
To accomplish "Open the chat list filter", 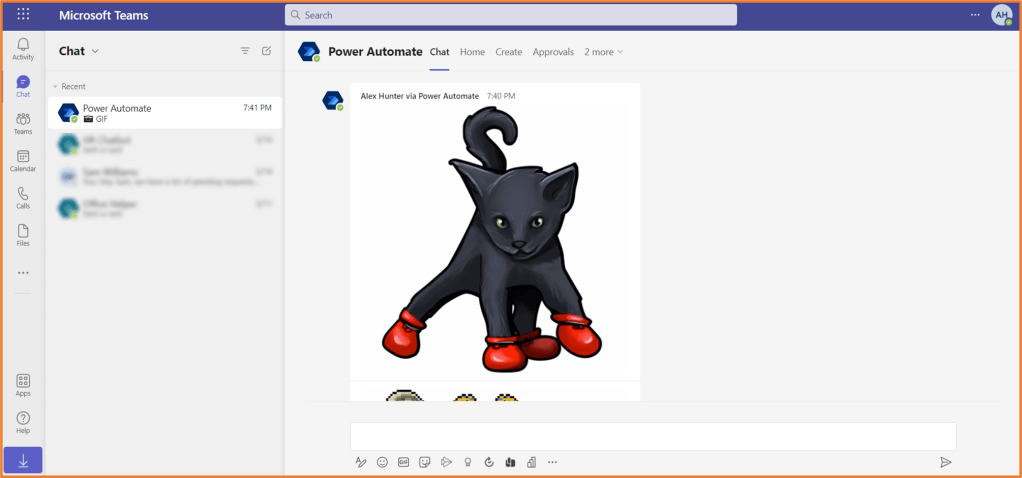I will tap(245, 51).
